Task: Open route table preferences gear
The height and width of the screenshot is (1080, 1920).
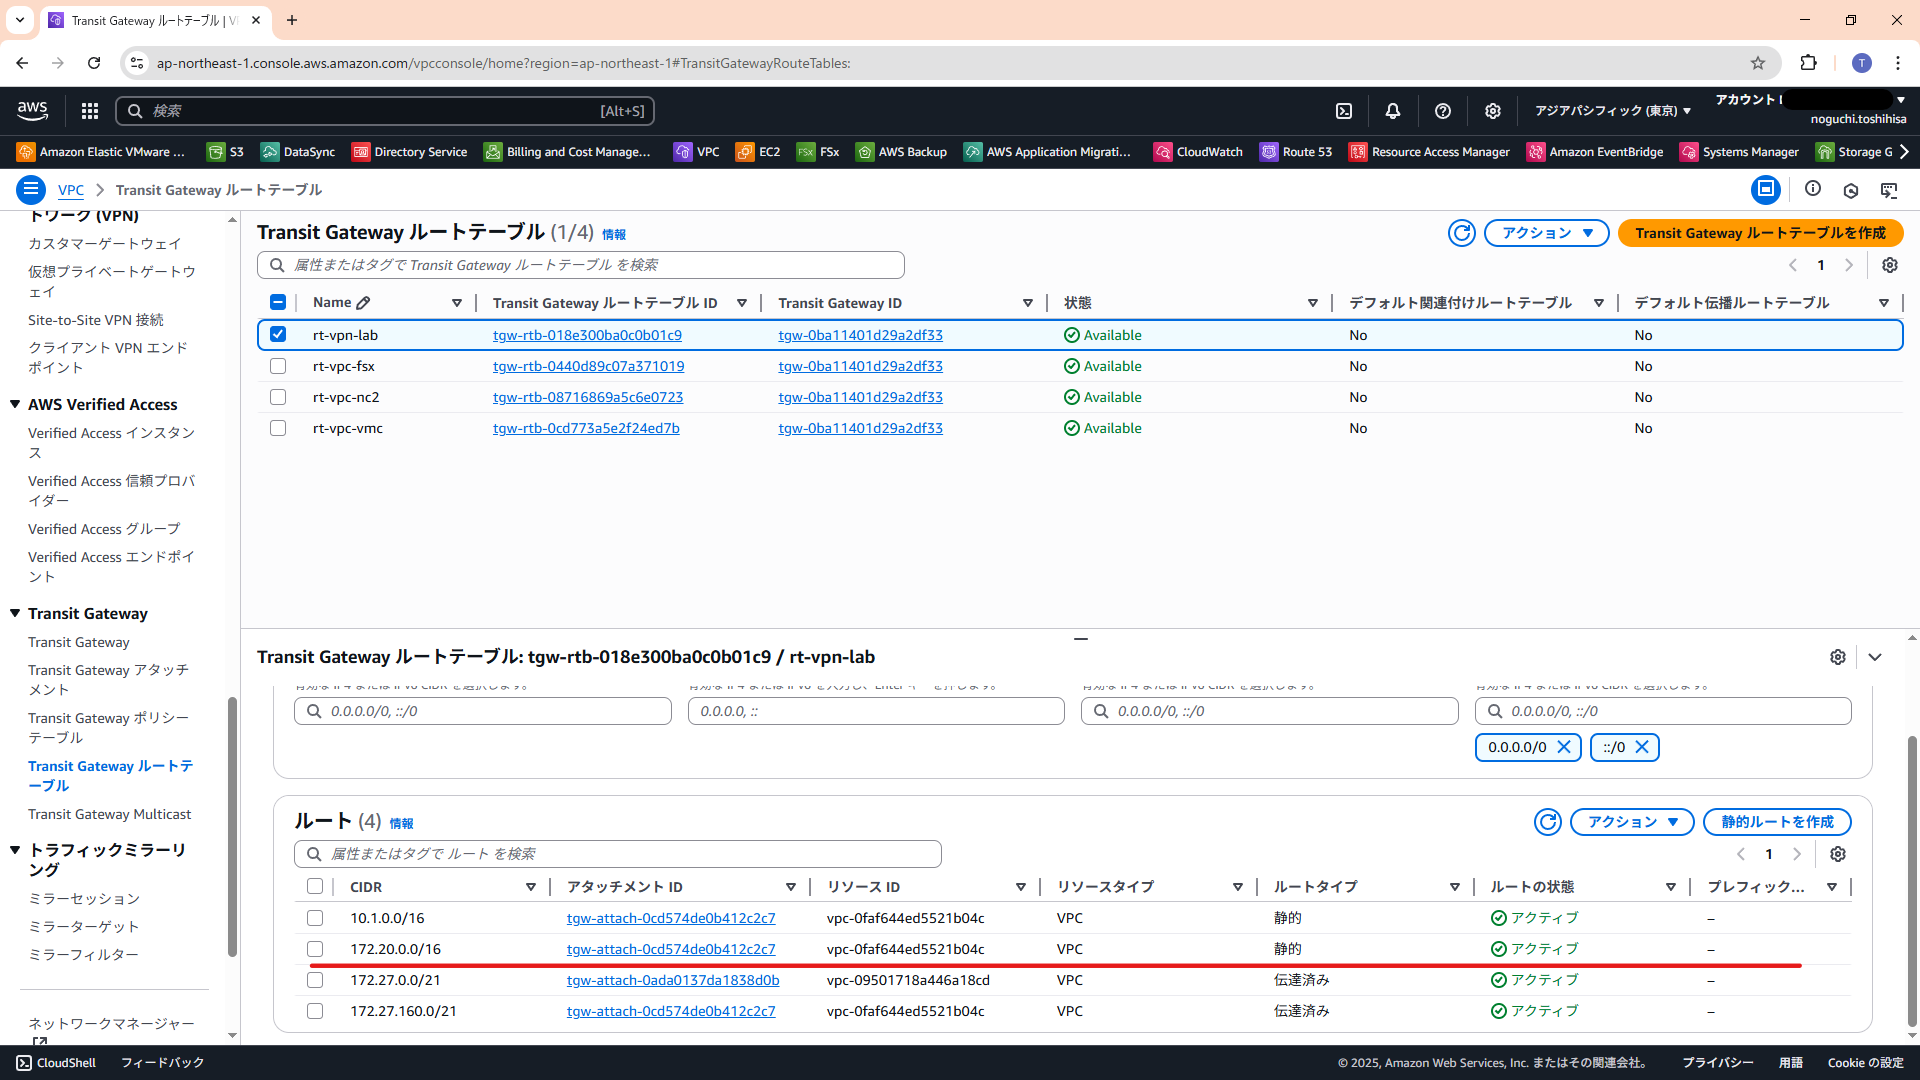Action: click(1889, 265)
